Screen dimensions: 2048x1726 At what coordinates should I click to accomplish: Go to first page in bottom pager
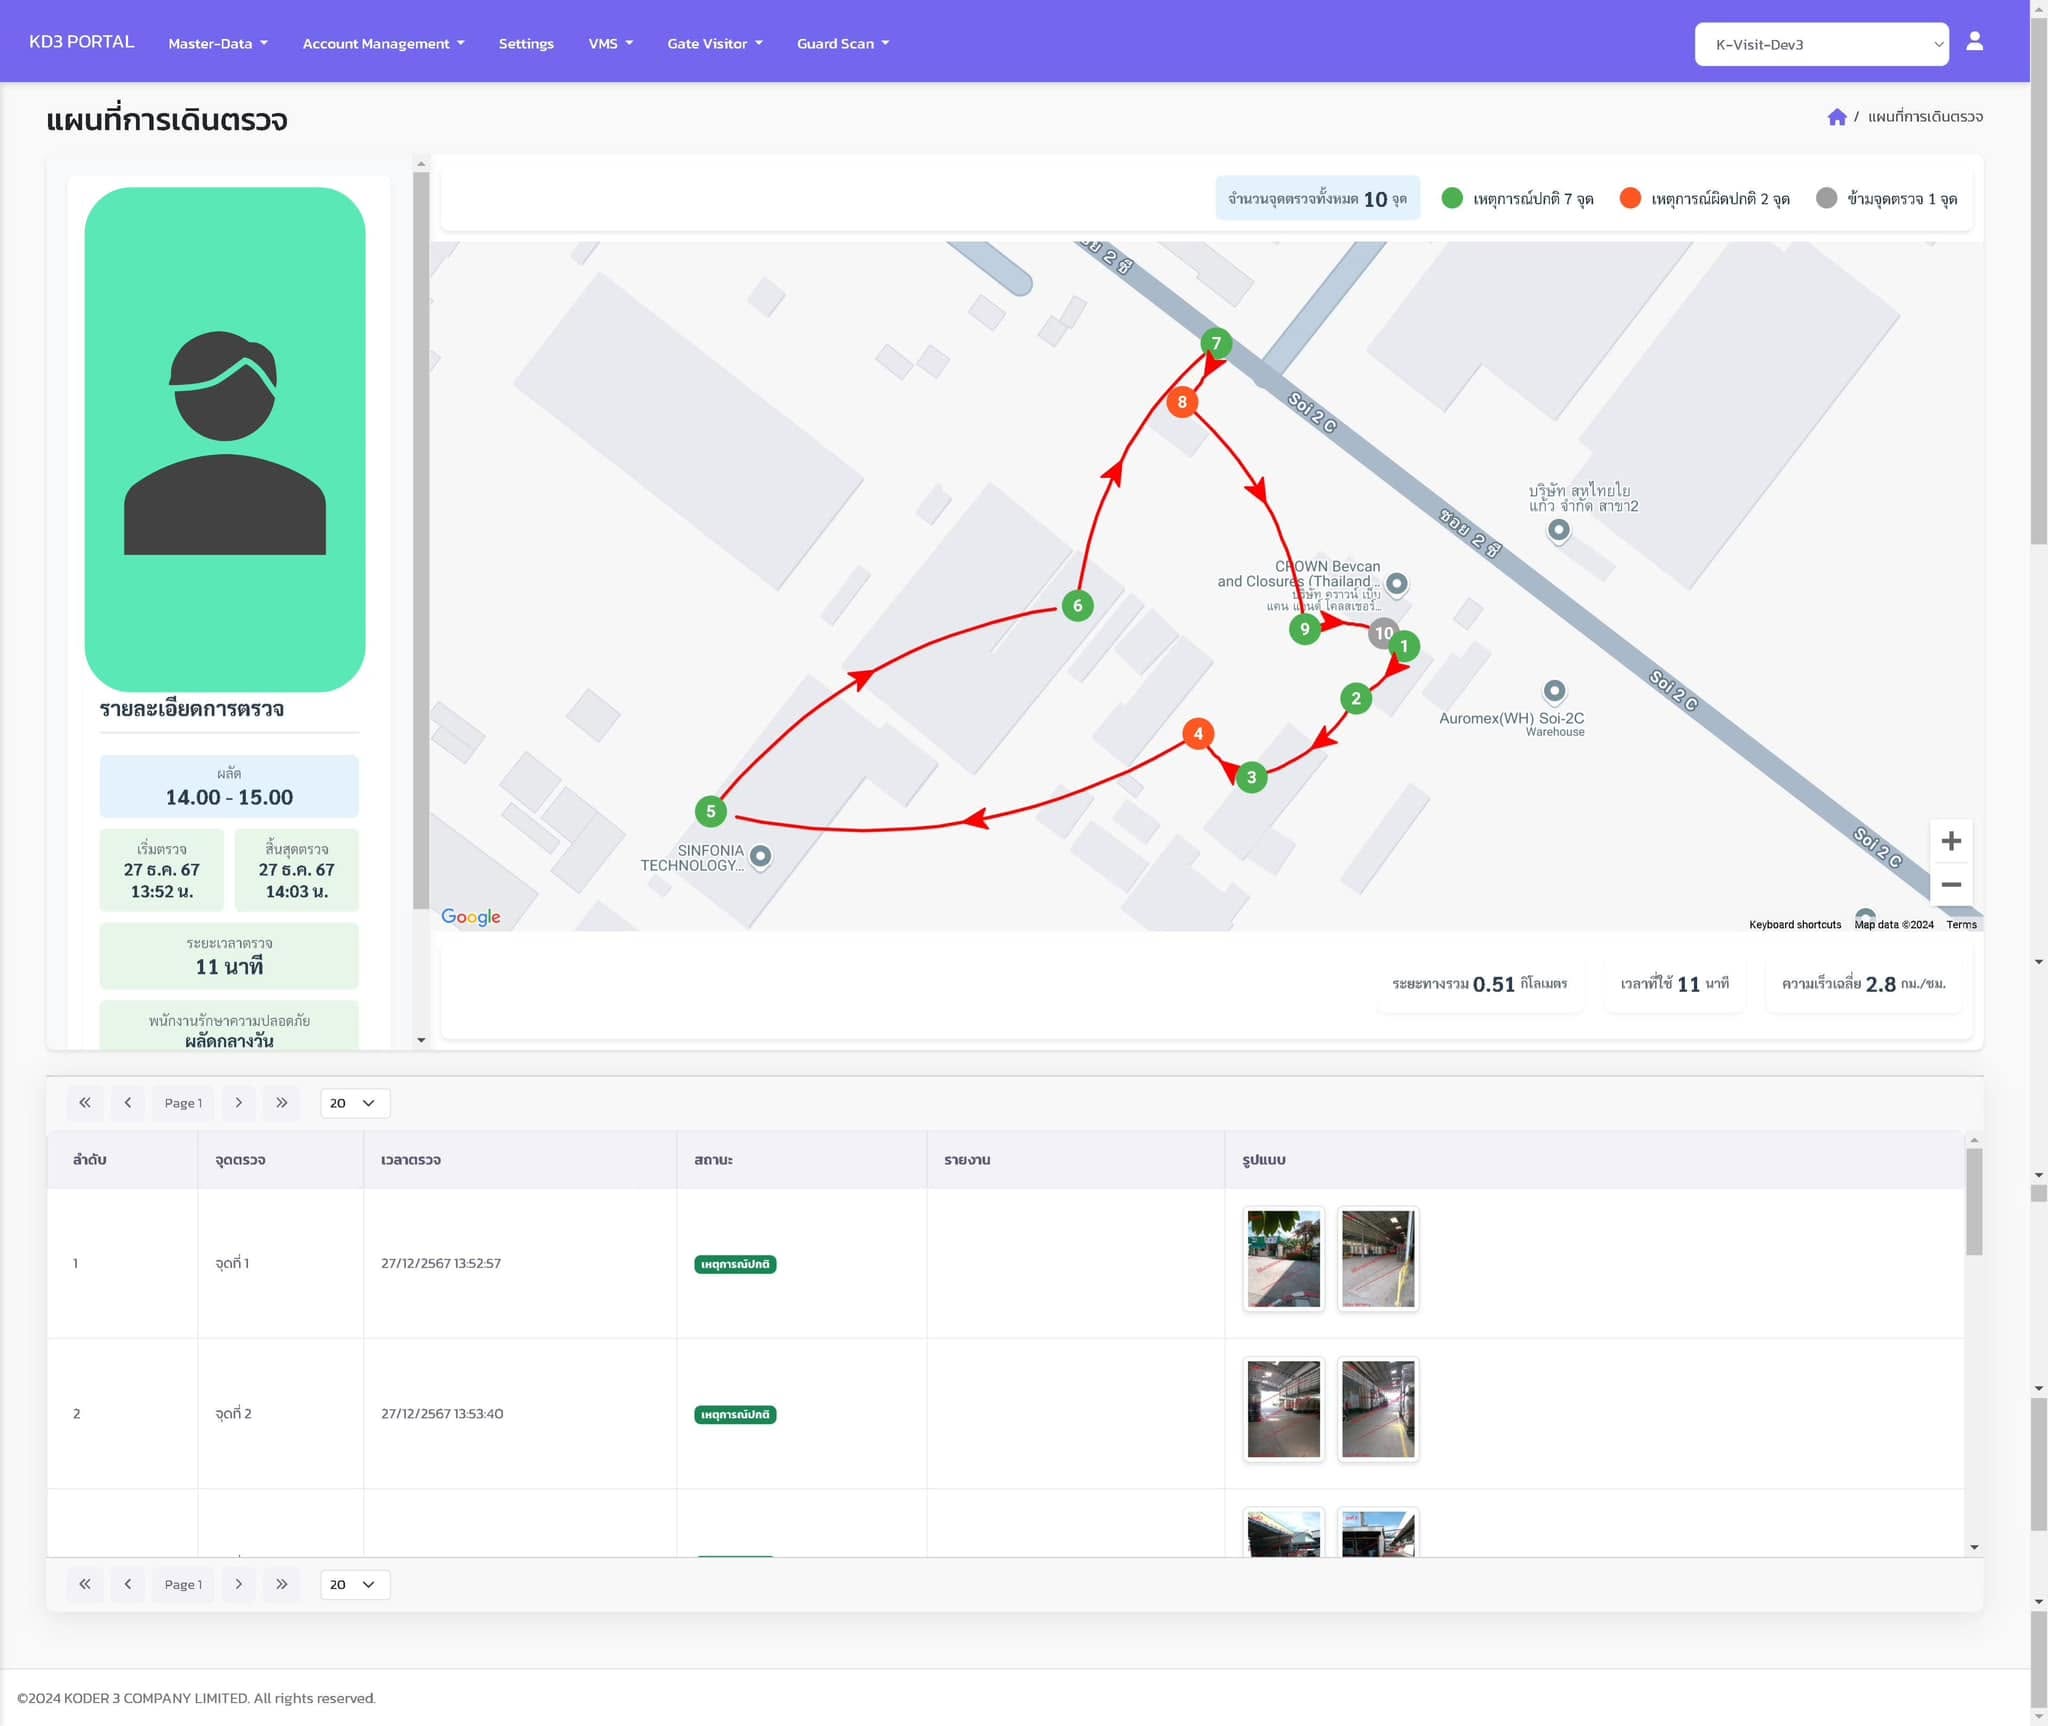click(x=85, y=1584)
